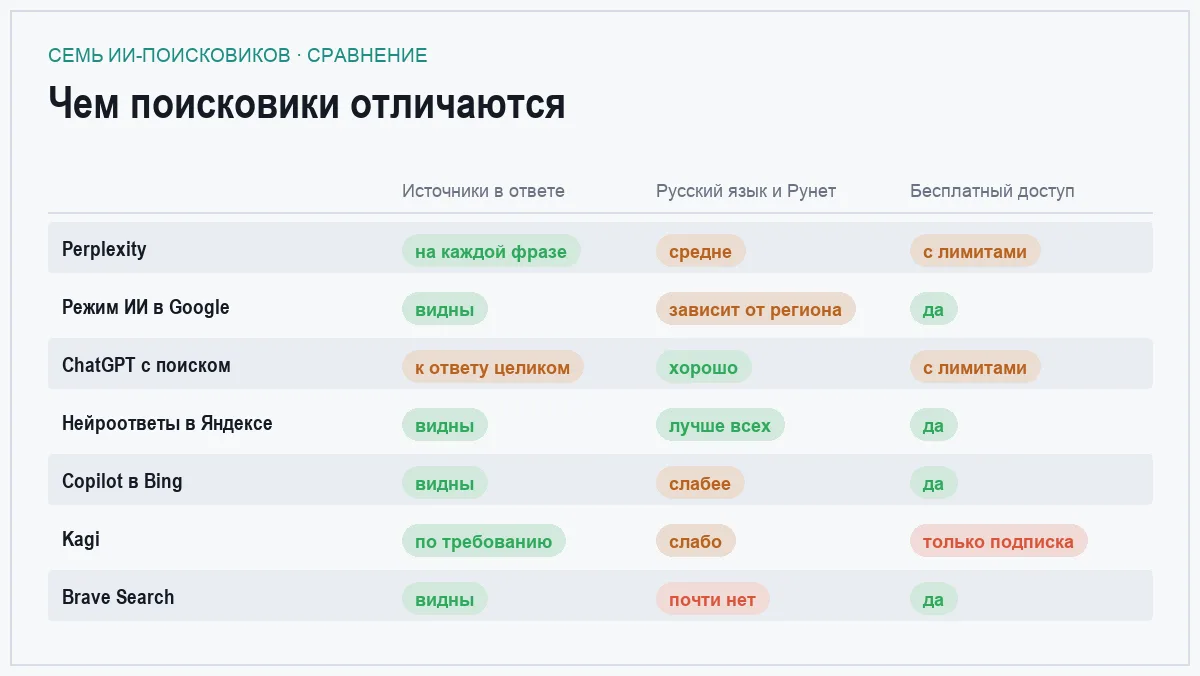This screenshot has width=1200, height=676.
Task: Click column header 'Русский язык и Рунет'
Action: (746, 191)
